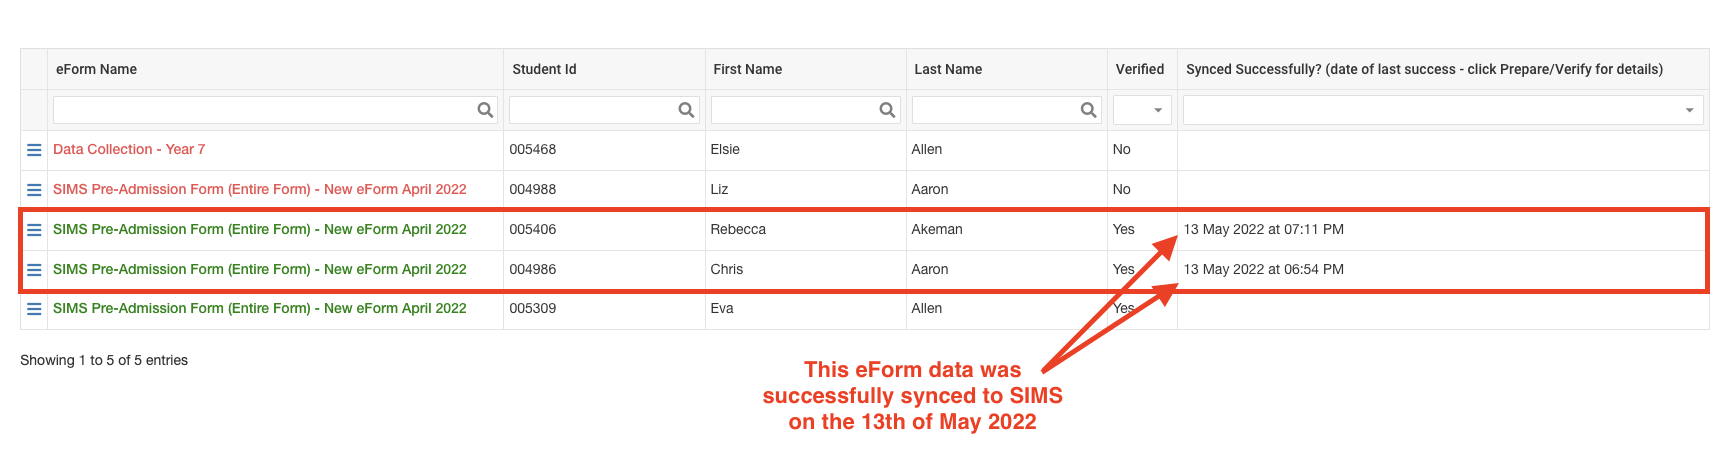Open row menu for Chris Aaron

34,270
